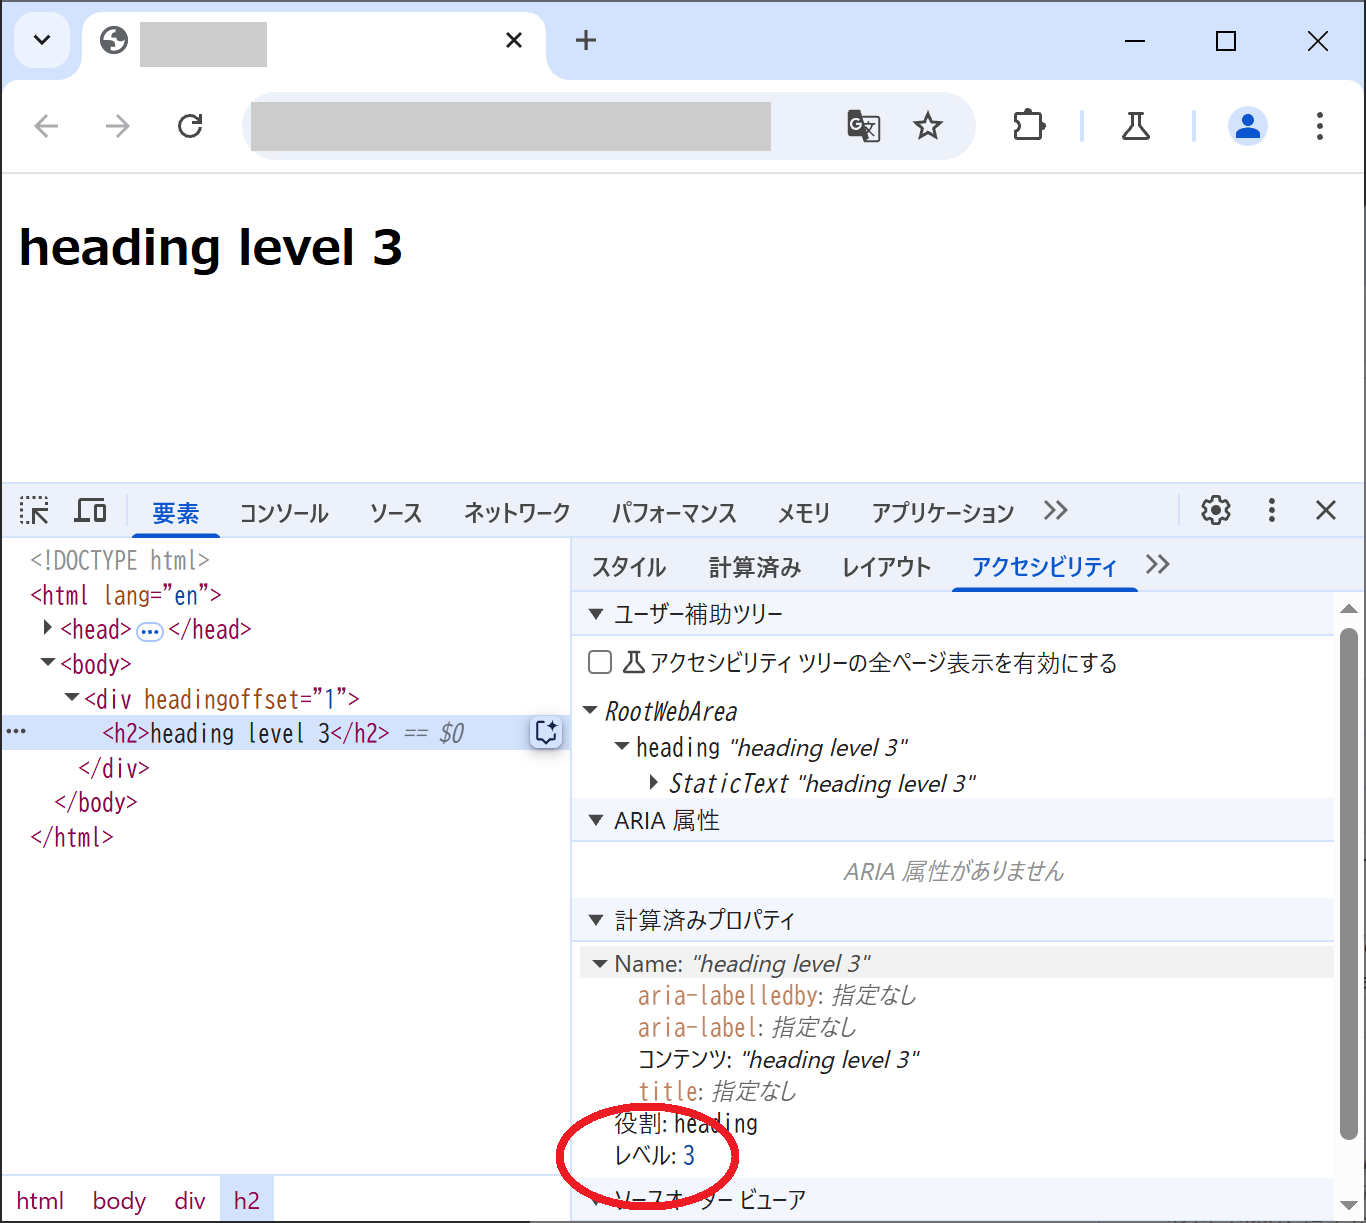Image resolution: width=1366 pixels, height=1223 pixels.
Task: Click the Chrome Labs flask icon
Action: coord(1136,126)
